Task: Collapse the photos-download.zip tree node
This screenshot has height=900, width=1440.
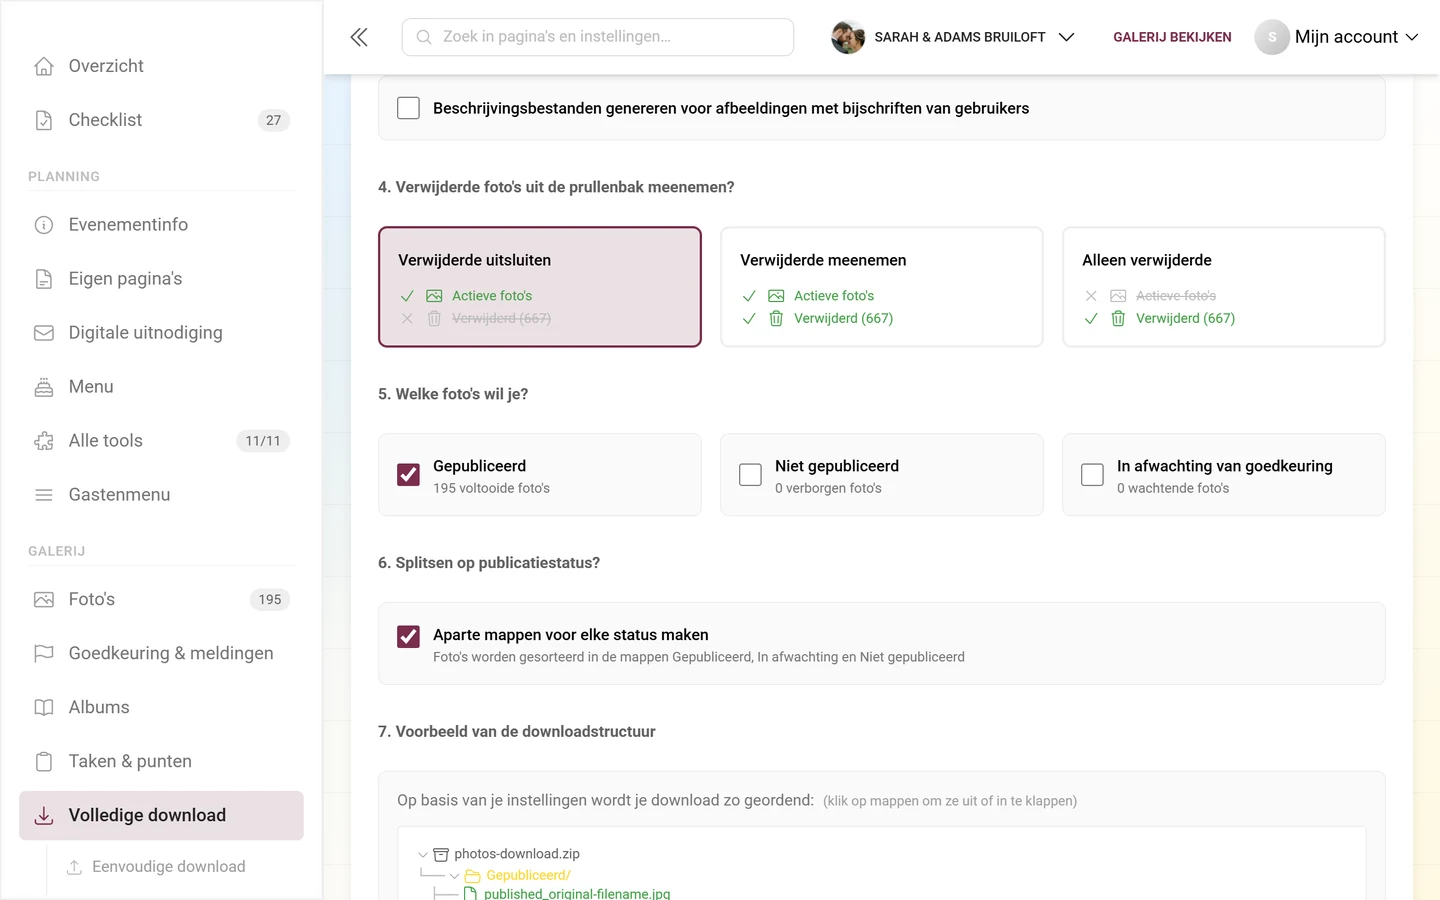Action: pos(423,854)
